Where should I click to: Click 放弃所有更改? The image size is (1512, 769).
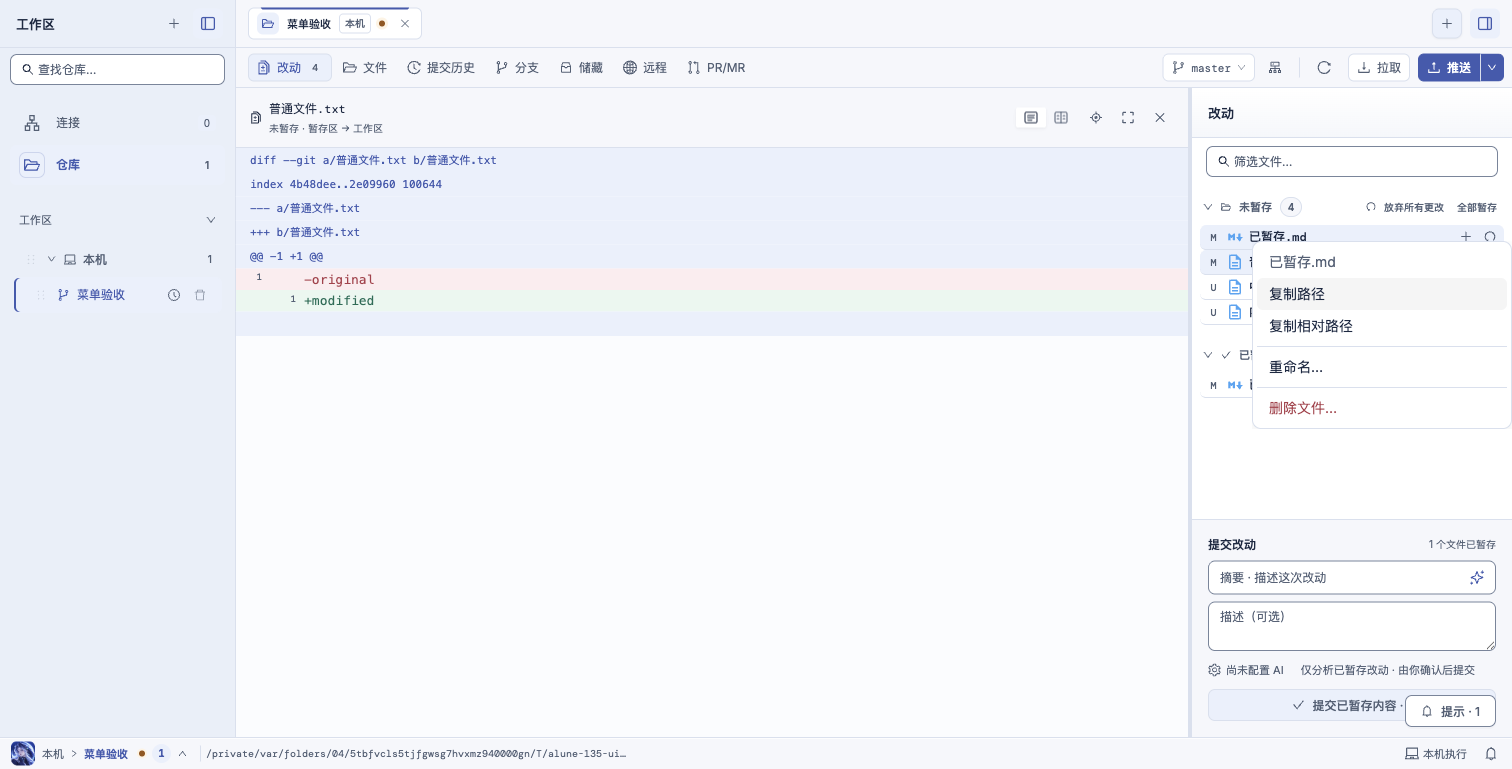point(1405,207)
